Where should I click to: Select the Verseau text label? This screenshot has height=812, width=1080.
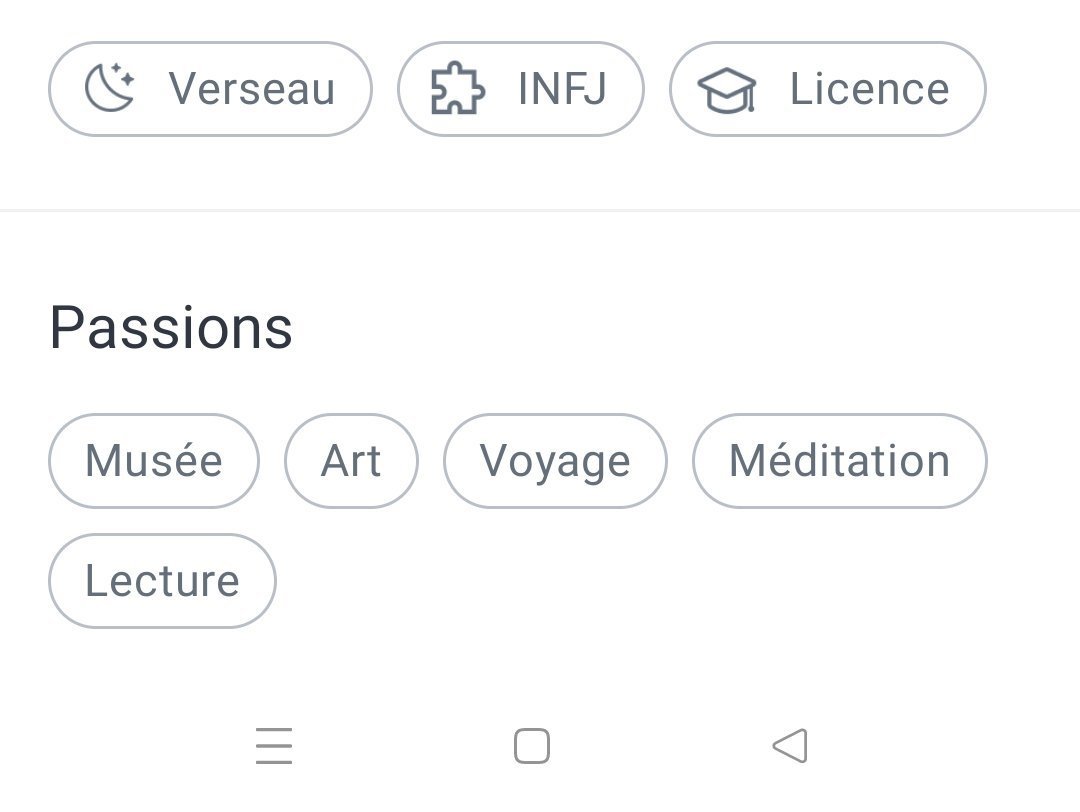pos(252,89)
